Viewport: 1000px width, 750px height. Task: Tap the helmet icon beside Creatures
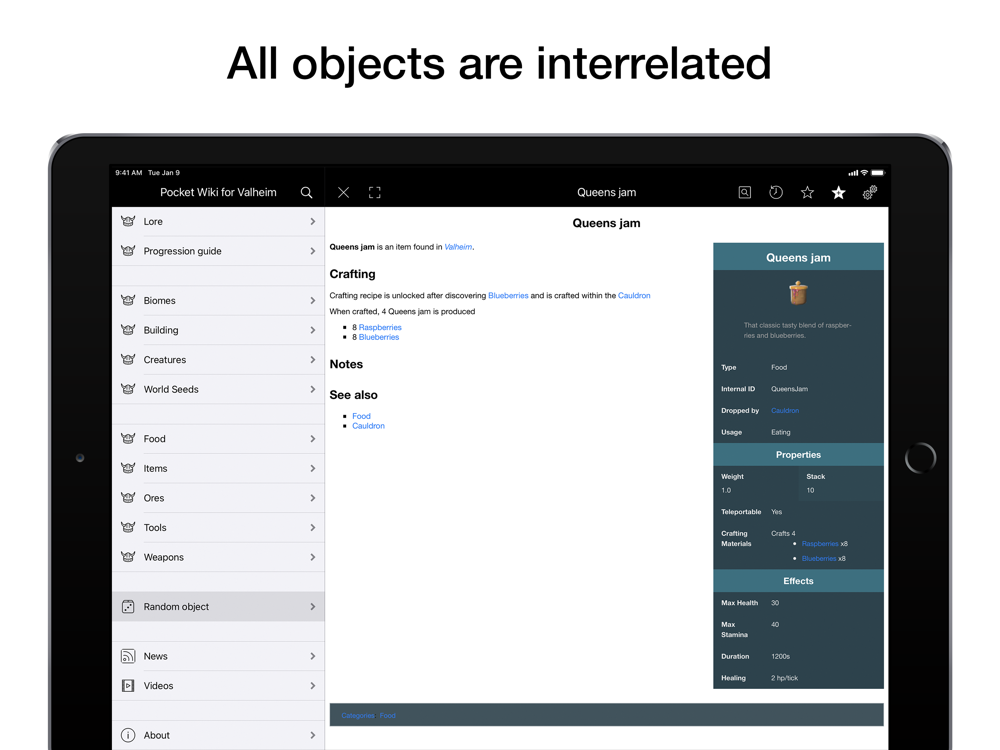pyautogui.click(x=128, y=360)
